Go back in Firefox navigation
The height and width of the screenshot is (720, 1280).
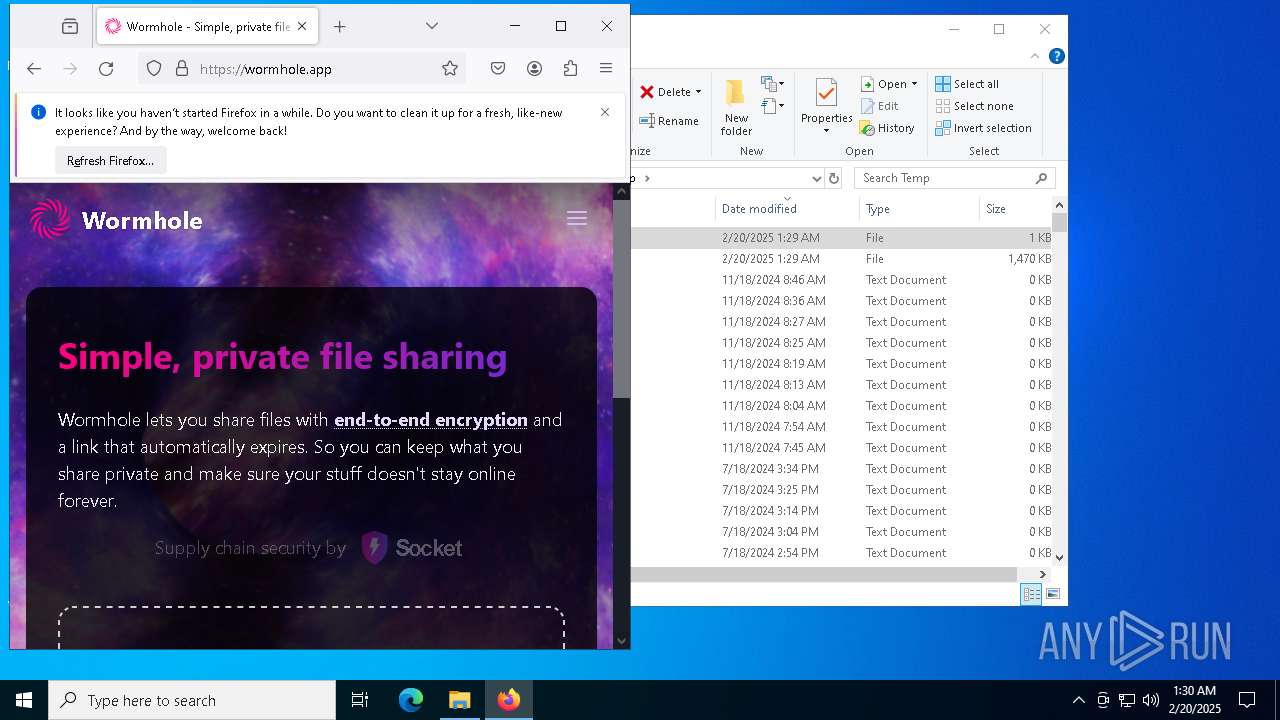(34, 69)
